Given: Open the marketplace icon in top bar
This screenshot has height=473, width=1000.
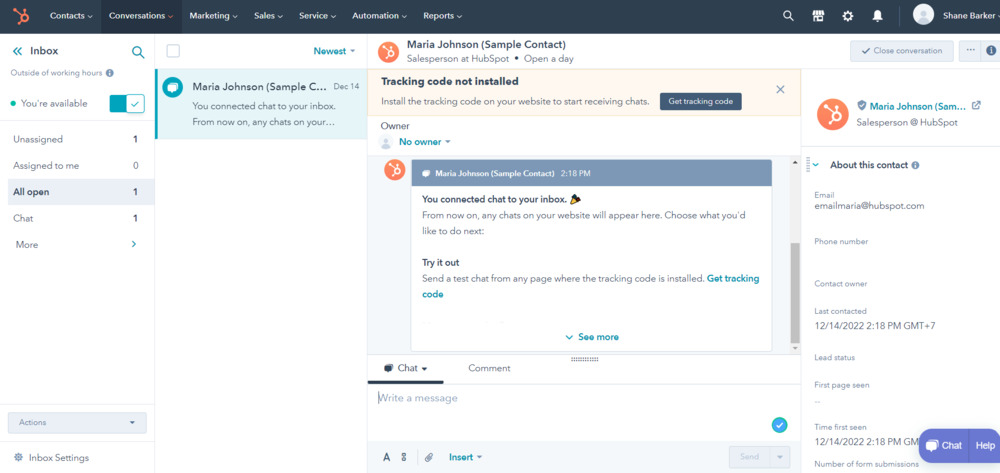Looking at the screenshot, I should (x=818, y=16).
